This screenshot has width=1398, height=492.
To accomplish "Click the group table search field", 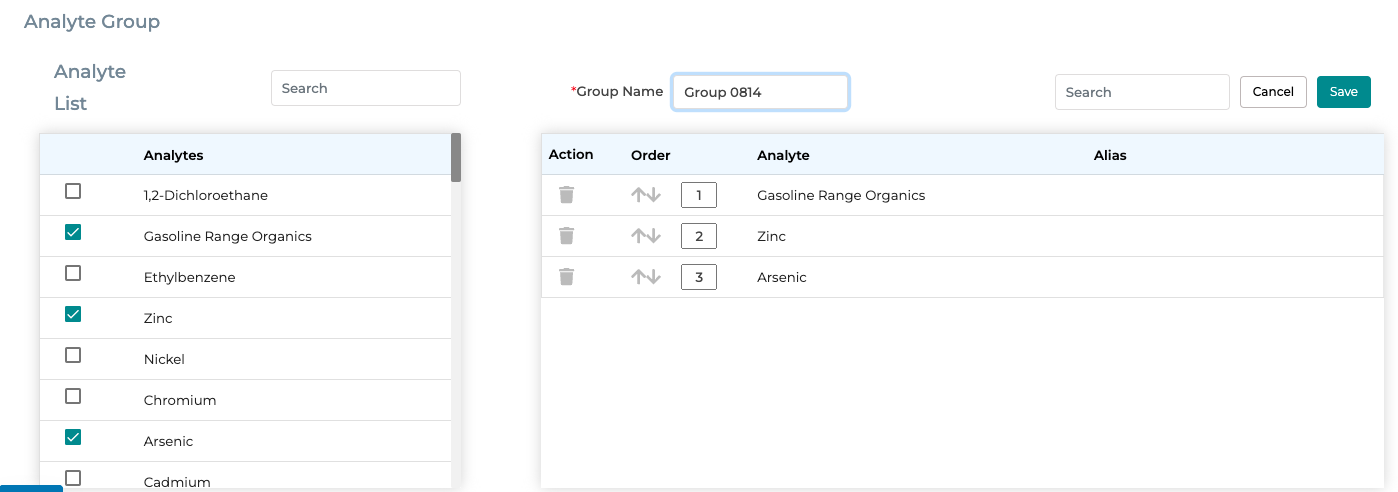I will tap(1142, 92).
